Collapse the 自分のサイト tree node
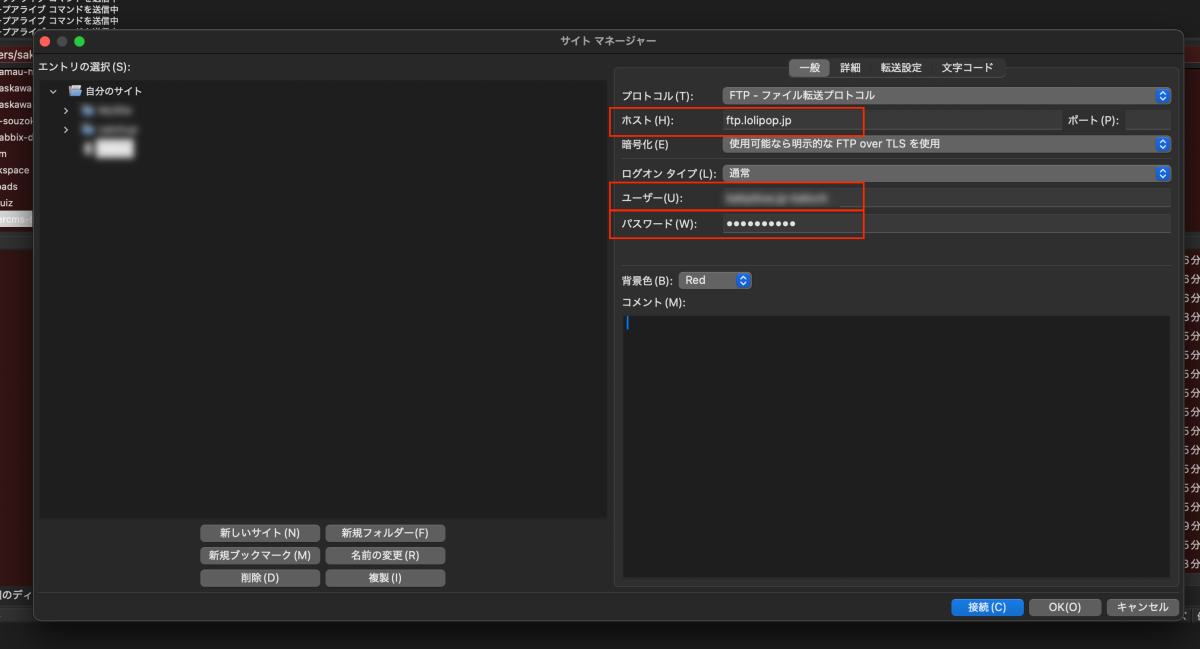 [53, 92]
